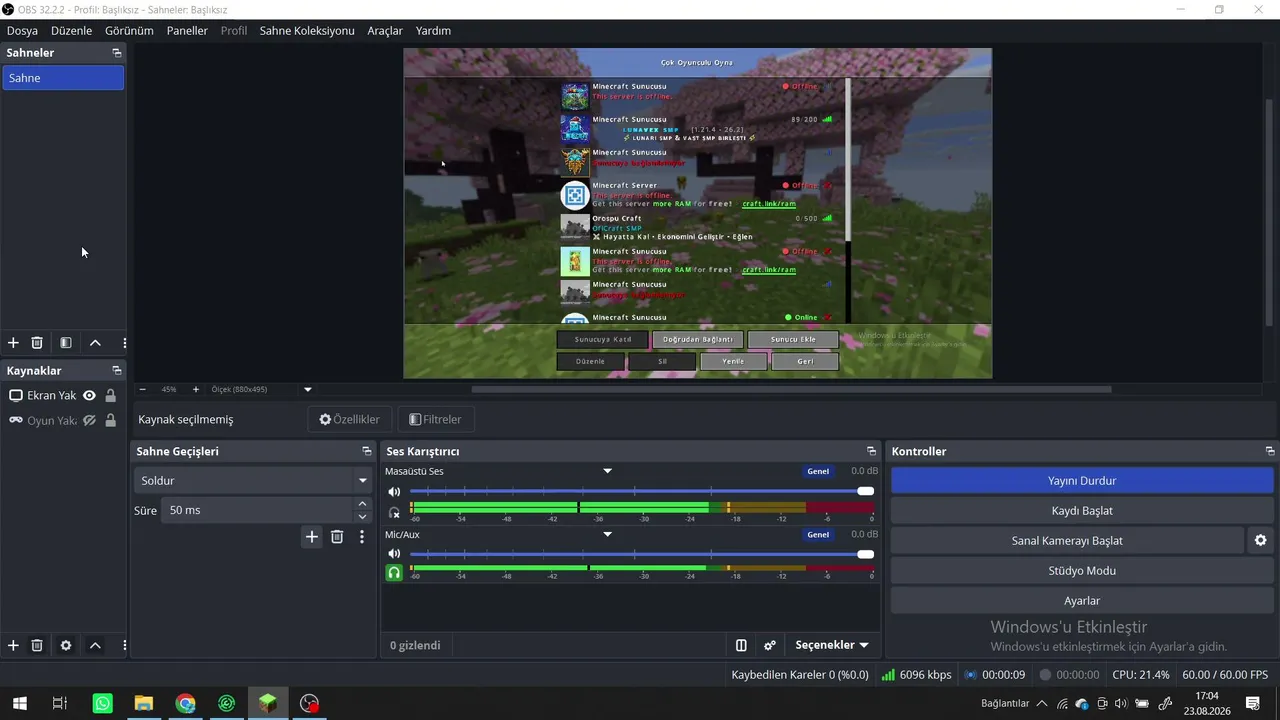Add a new source in Kaynaklar
Viewport: 1280px width, 720px height.
[13, 645]
